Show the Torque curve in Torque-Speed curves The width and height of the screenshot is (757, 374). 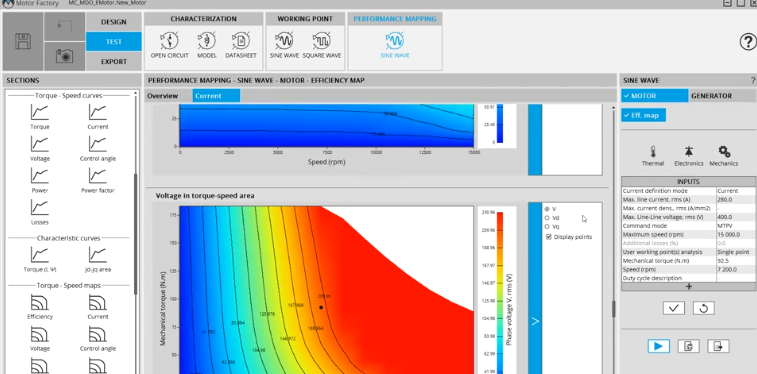tap(40, 117)
